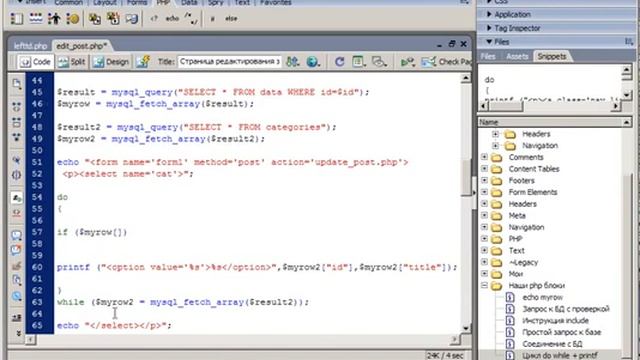Insert PHP URL Variables icon
Image resolution: width=640 pixels, height=360 pixels.
pos(36,18)
